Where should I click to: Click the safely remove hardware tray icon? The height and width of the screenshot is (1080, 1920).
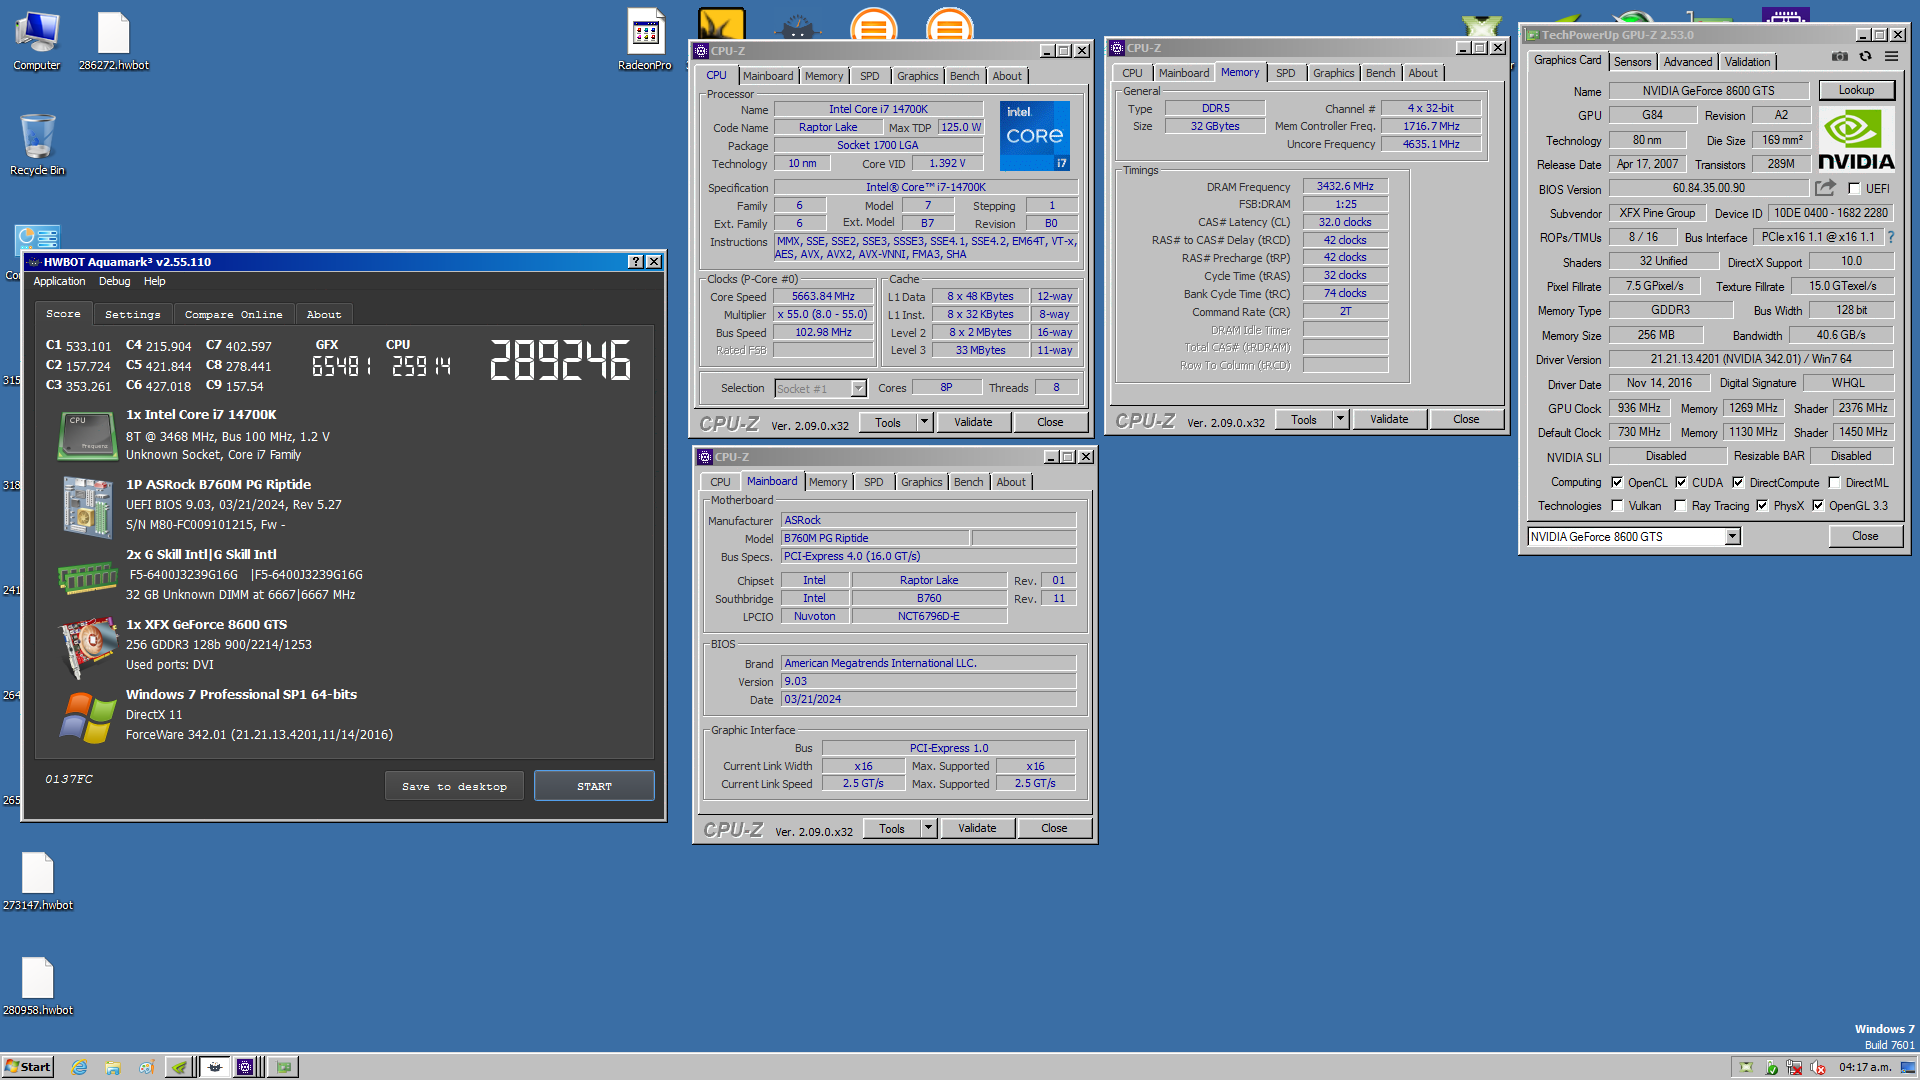pos(1771,1067)
